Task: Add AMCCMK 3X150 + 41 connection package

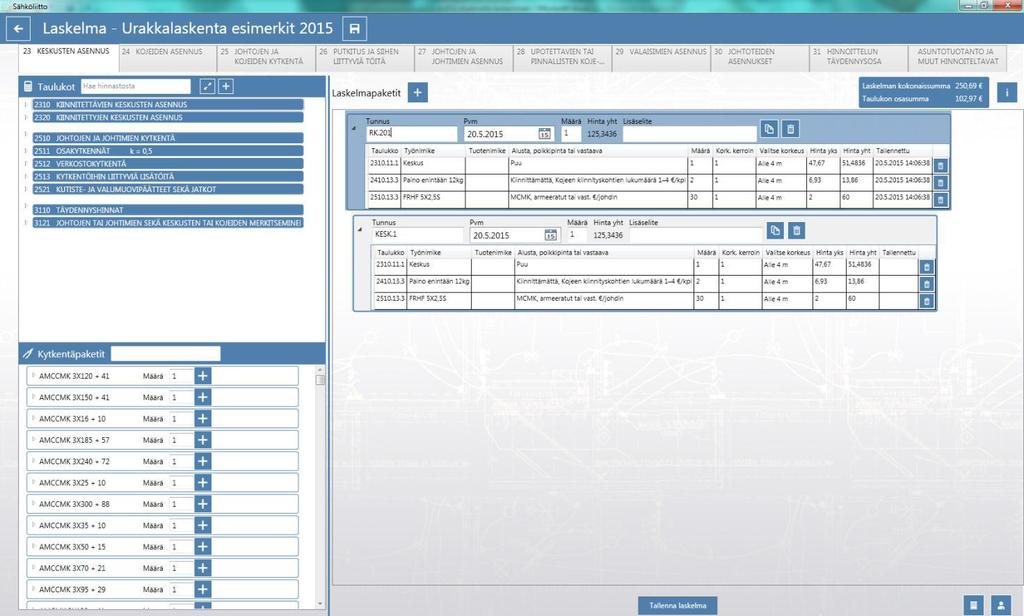Action: [x=203, y=397]
